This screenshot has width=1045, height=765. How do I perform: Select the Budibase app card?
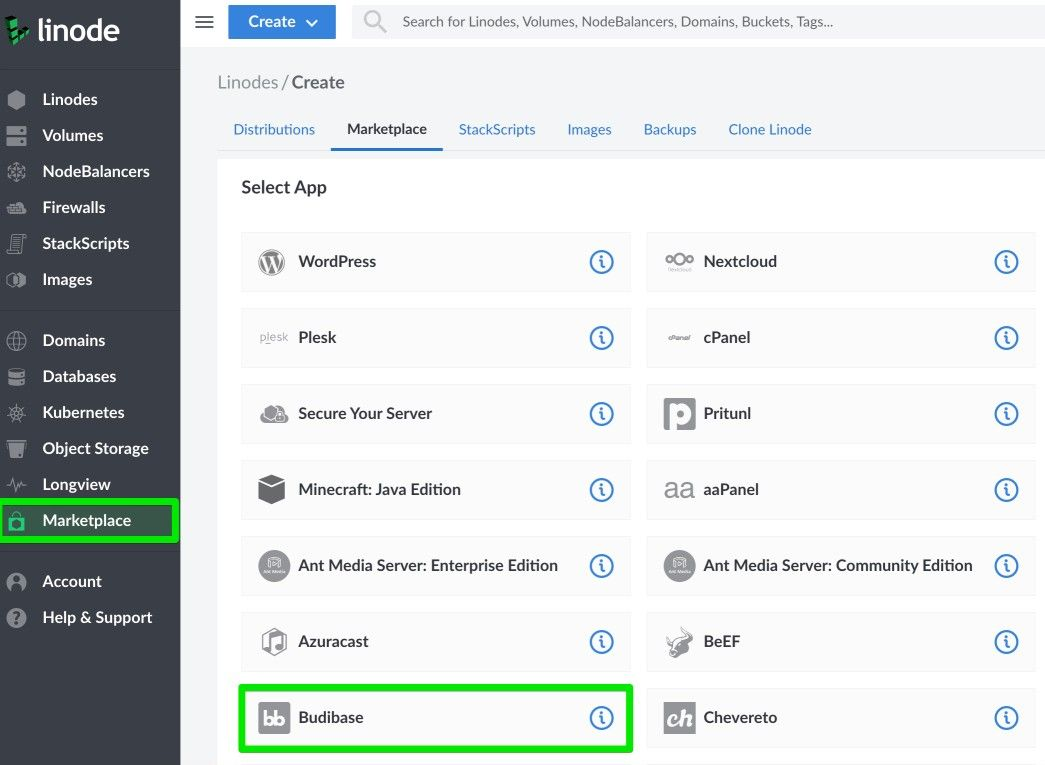[435, 718]
